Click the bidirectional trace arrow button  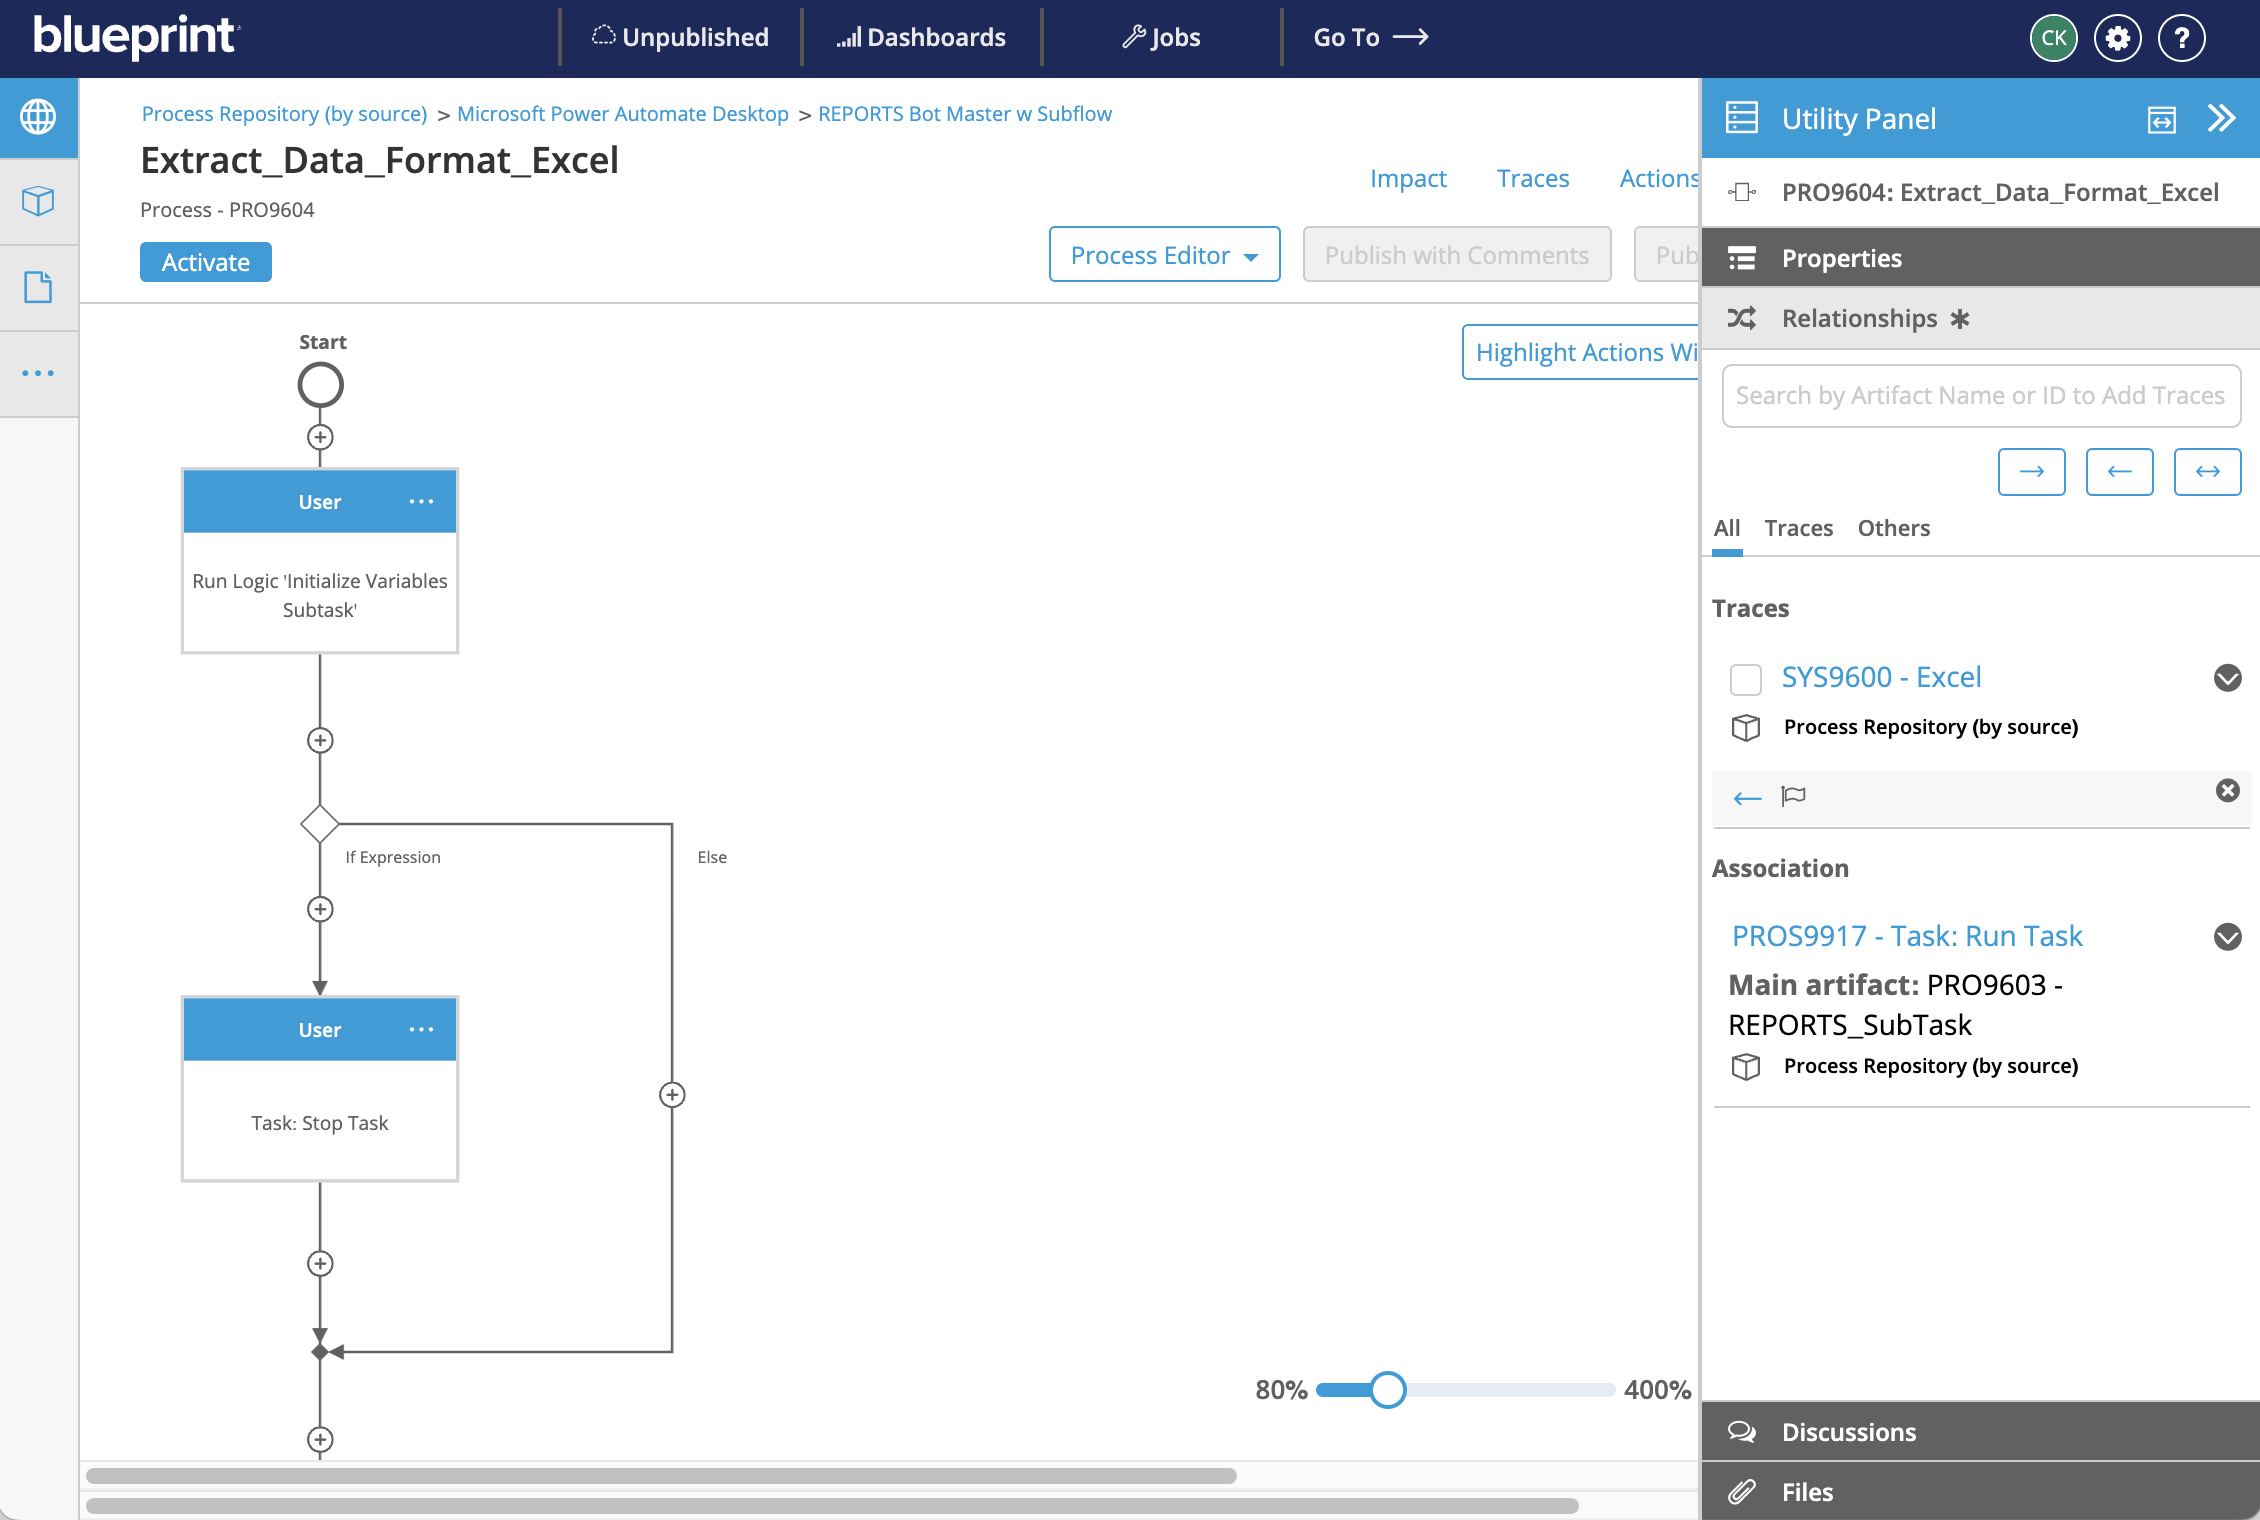(2207, 471)
